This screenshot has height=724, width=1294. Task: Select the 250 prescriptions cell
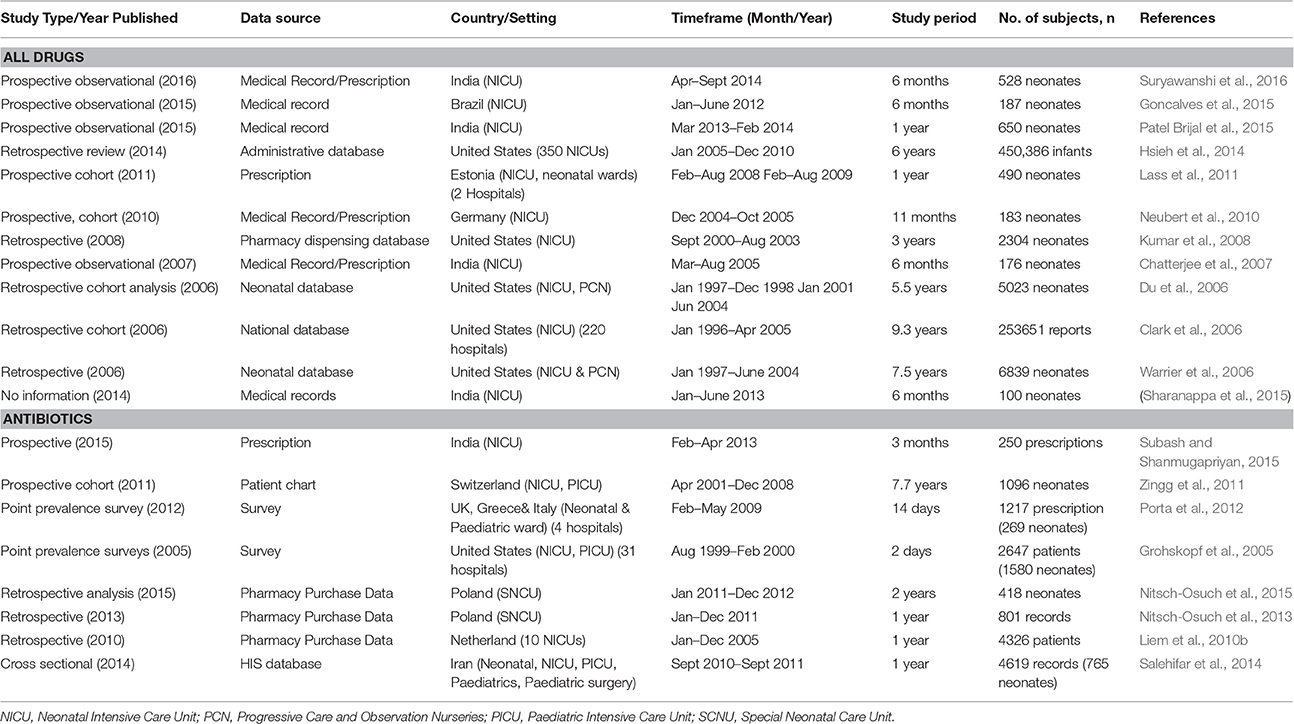pos(1049,442)
